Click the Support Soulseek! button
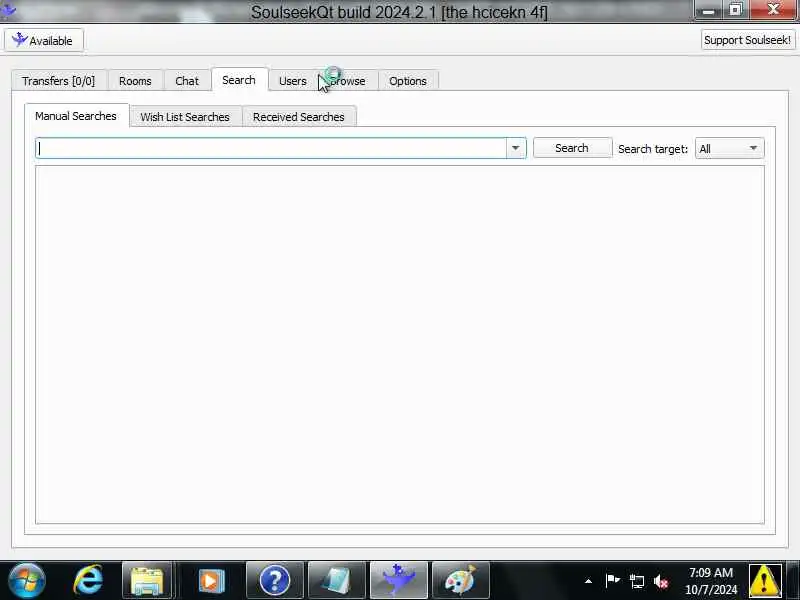 [x=747, y=40]
